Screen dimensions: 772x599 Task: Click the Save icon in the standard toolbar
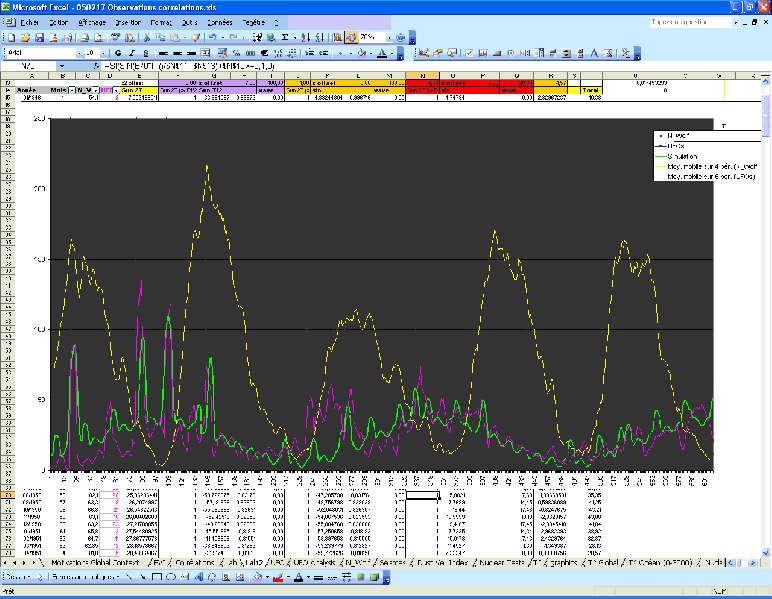pyautogui.click(x=39, y=37)
